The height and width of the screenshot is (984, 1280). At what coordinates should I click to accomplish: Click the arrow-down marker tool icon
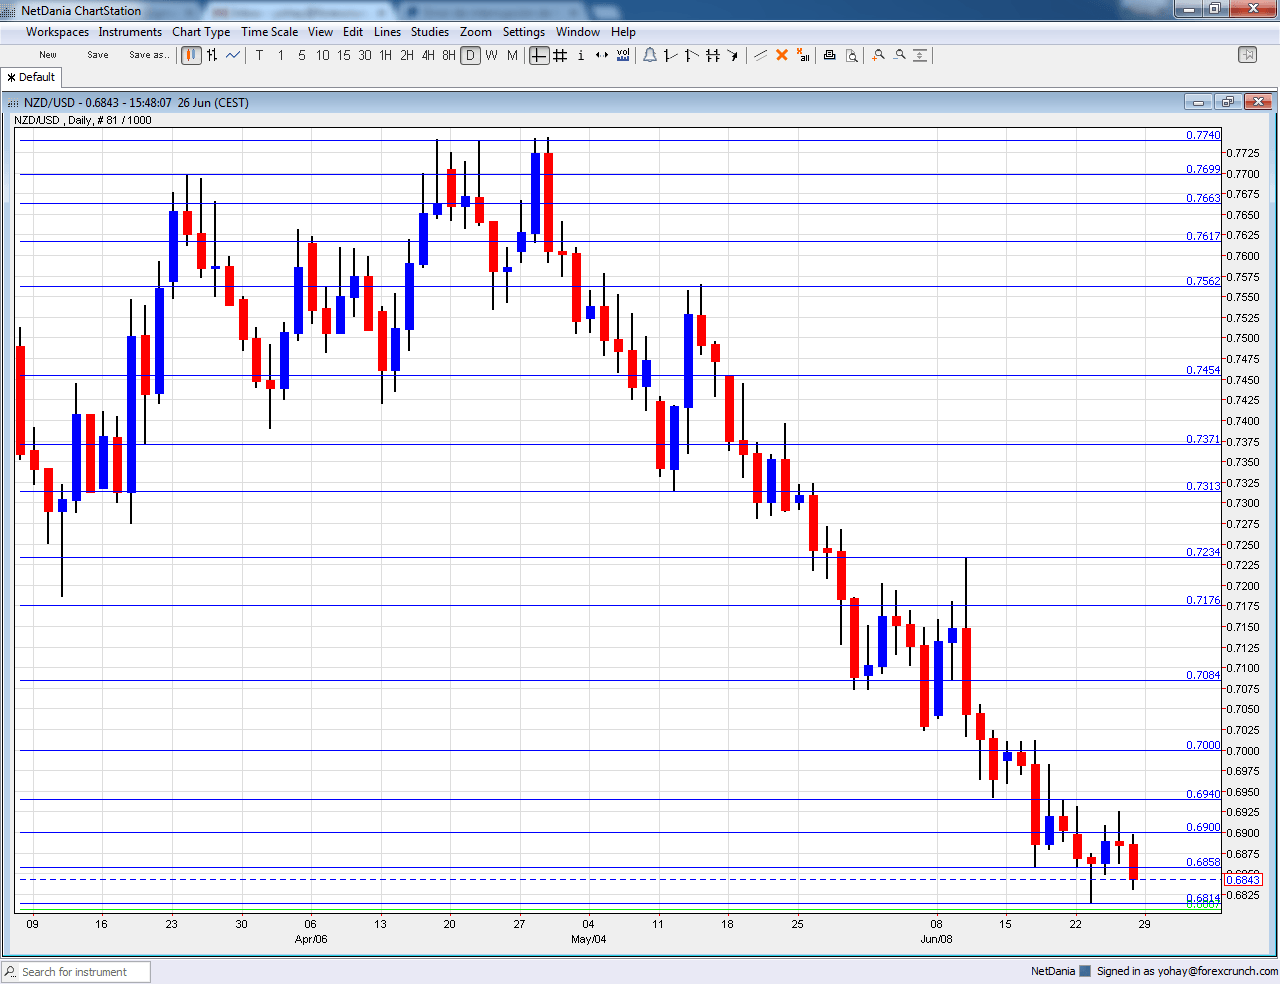pyautogui.click(x=734, y=55)
